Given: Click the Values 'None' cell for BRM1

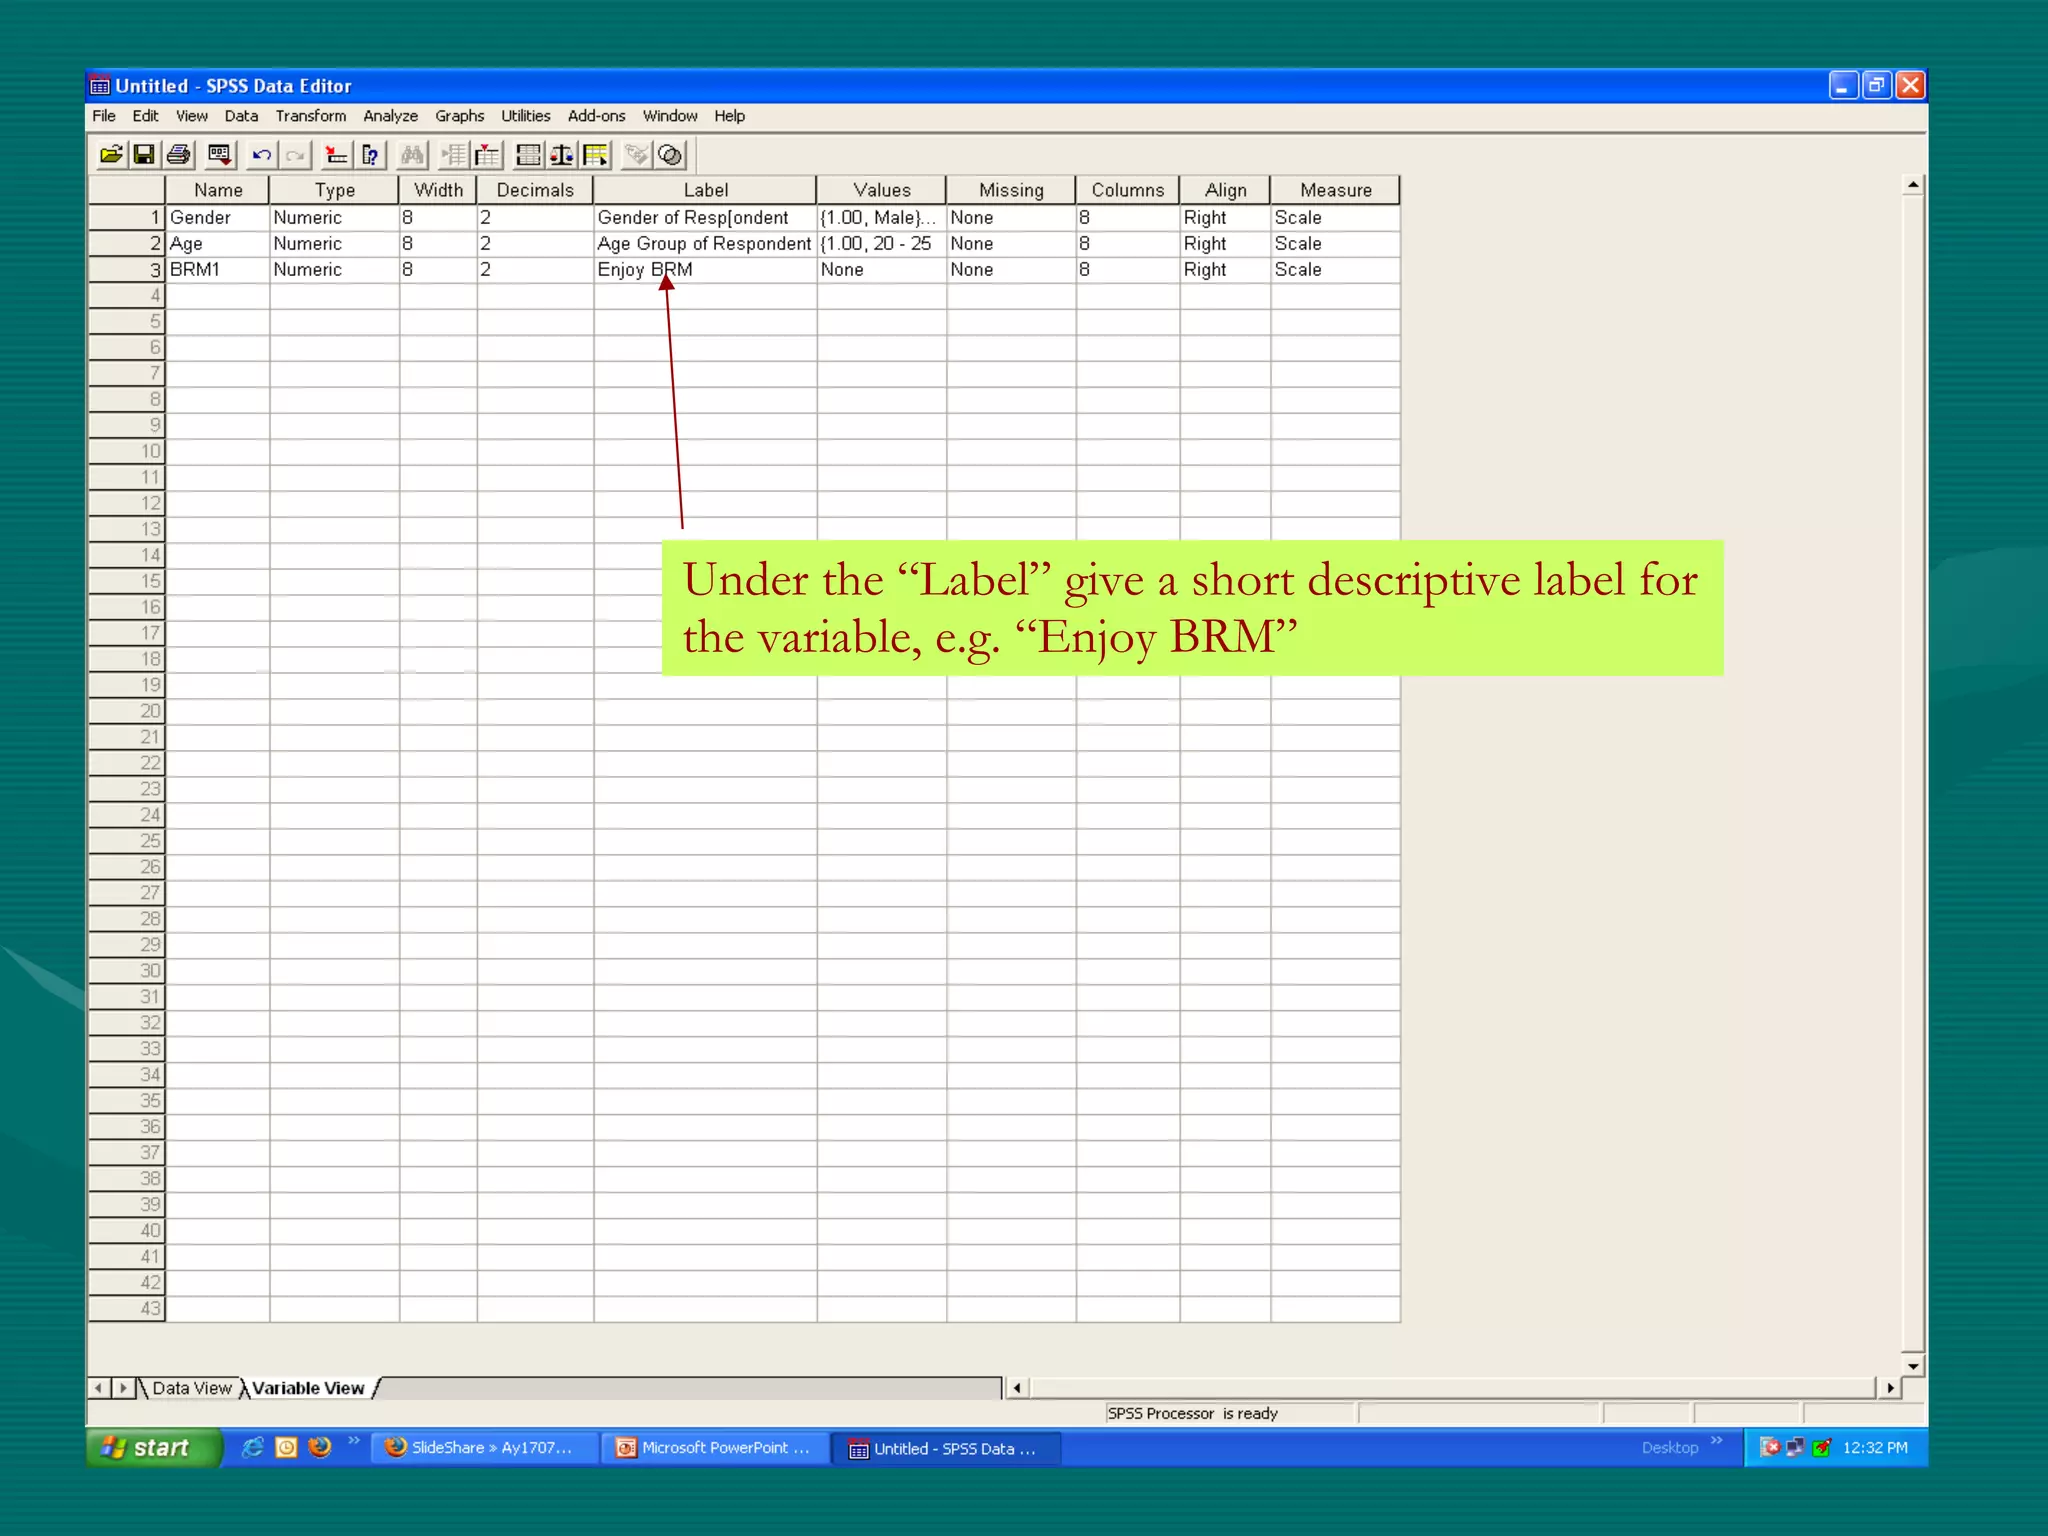Looking at the screenshot, I should [x=881, y=270].
